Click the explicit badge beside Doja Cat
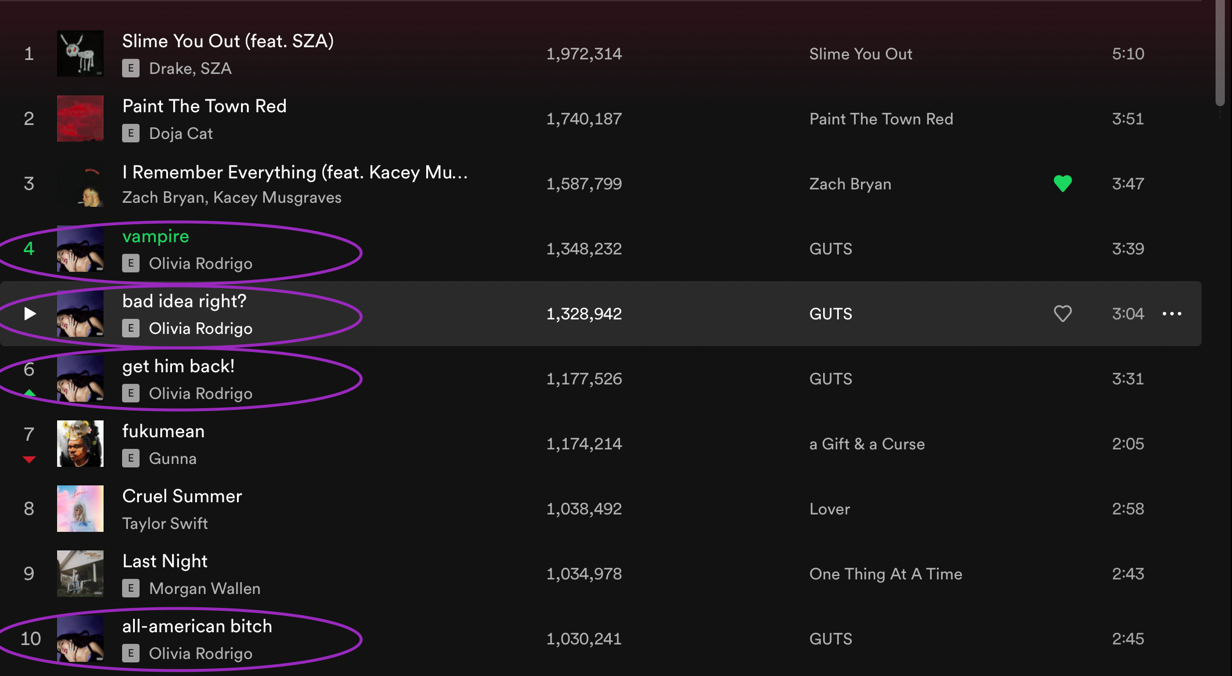Image resolution: width=1232 pixels, height=676 pixels. point(131,134)
